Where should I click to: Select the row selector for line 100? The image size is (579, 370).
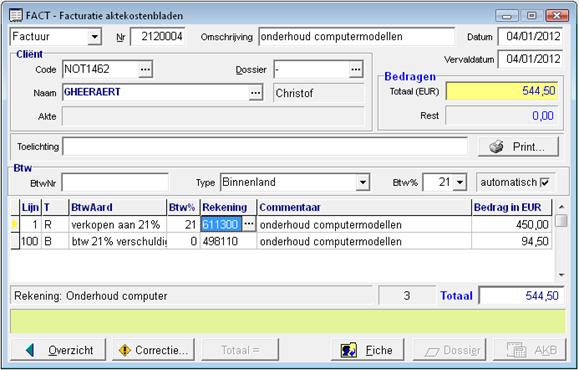(x=15, y=241)
